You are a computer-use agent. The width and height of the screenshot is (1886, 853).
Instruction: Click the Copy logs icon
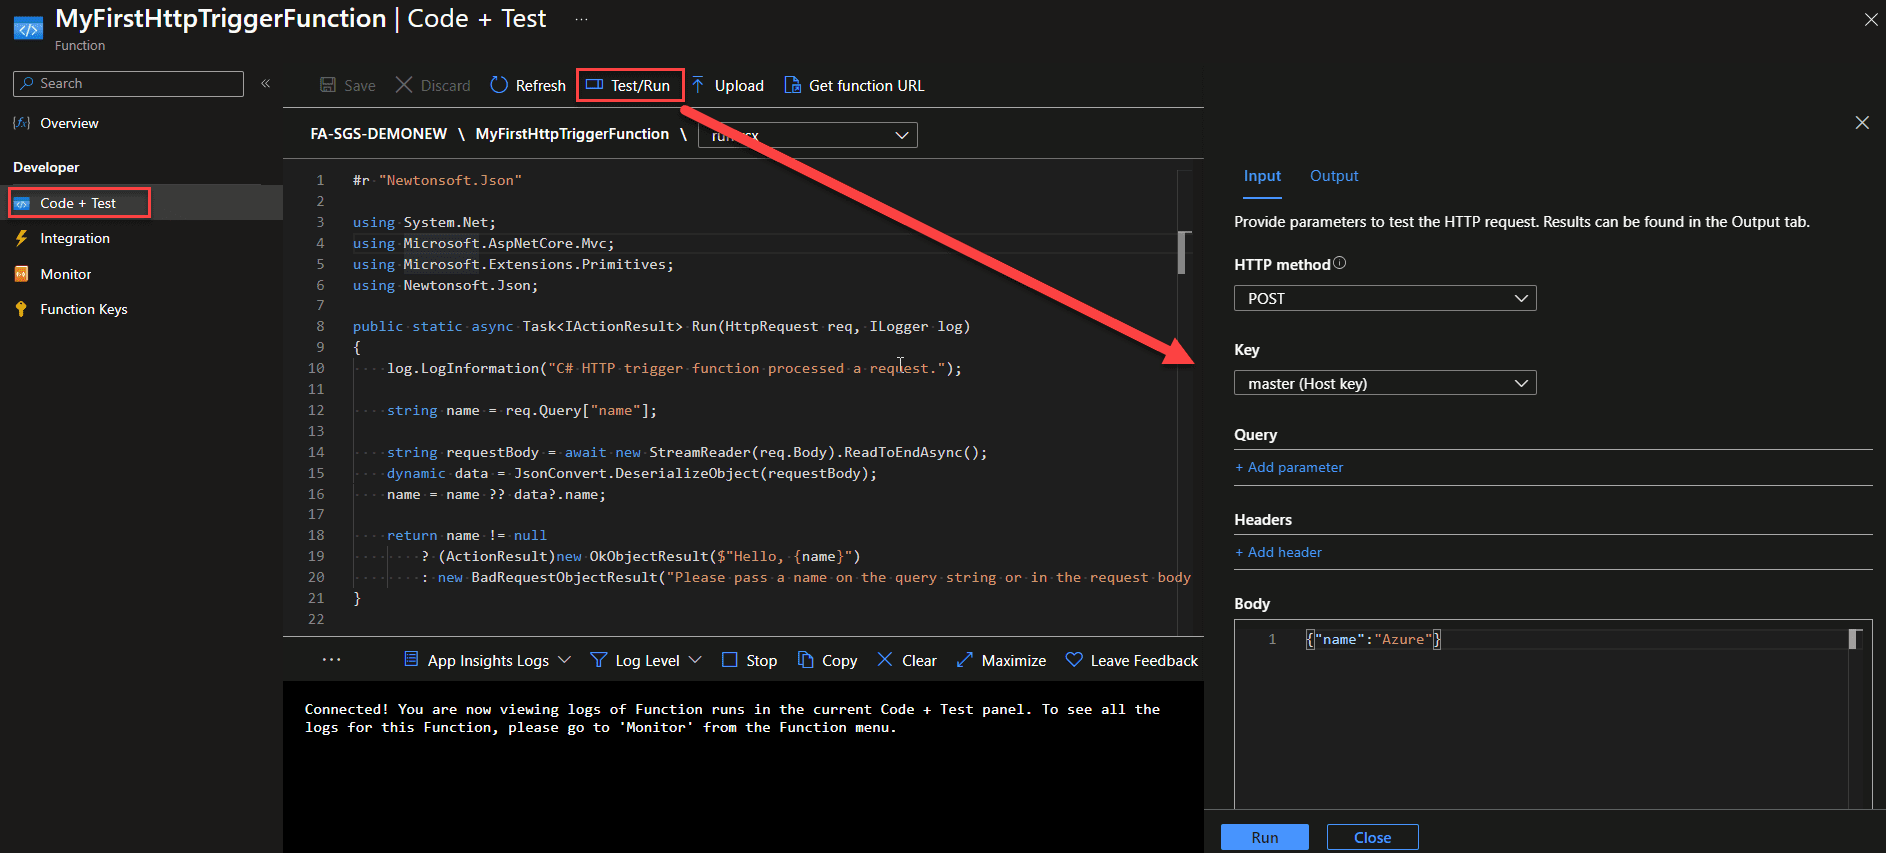(806, 660)
